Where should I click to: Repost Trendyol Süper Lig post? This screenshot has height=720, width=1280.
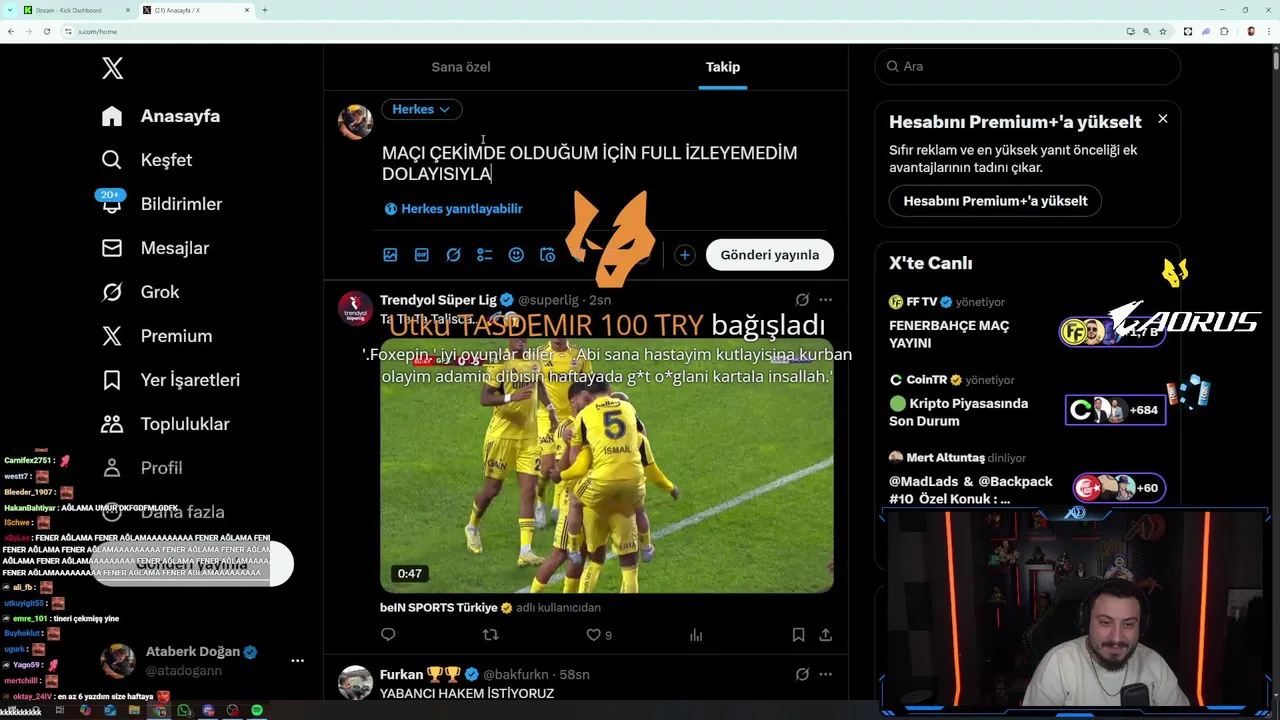coord(490,634)
